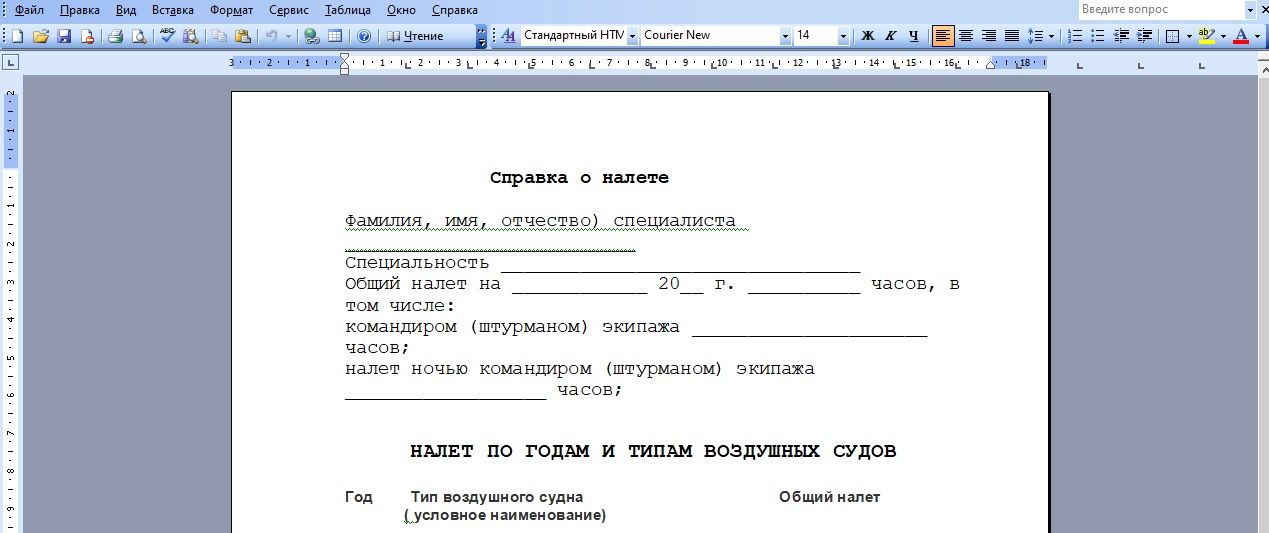Viewport: 1269px width, 533px height.
Task: Open the Формат menu
Action: [x=231, y=10]
